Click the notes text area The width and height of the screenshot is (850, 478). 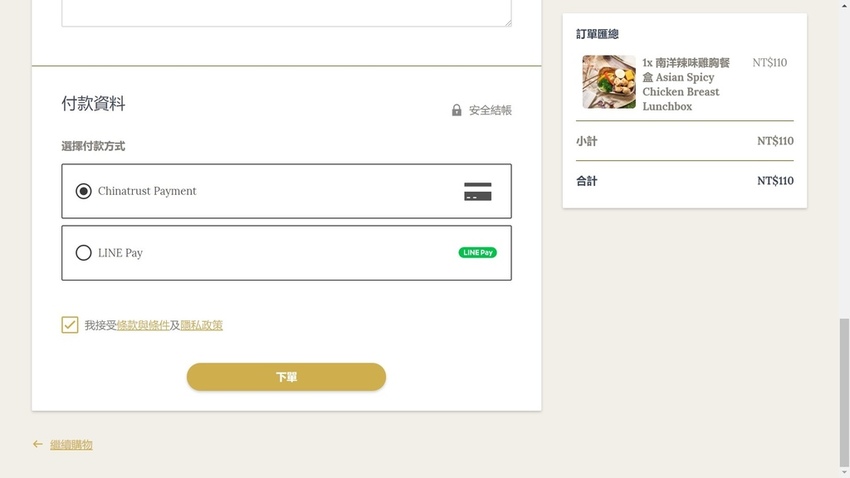(x=286, y=12)
